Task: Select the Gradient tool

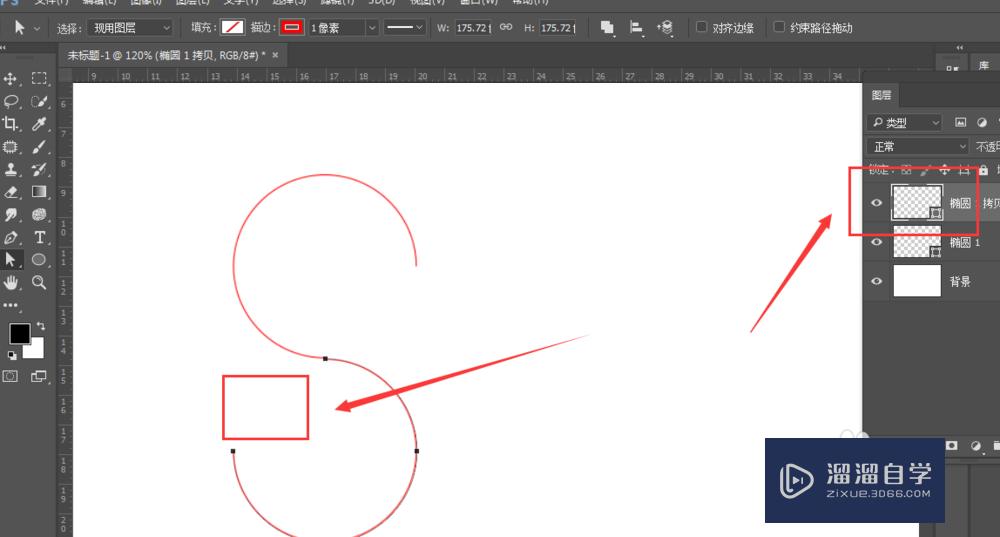Action: [40, 192]
